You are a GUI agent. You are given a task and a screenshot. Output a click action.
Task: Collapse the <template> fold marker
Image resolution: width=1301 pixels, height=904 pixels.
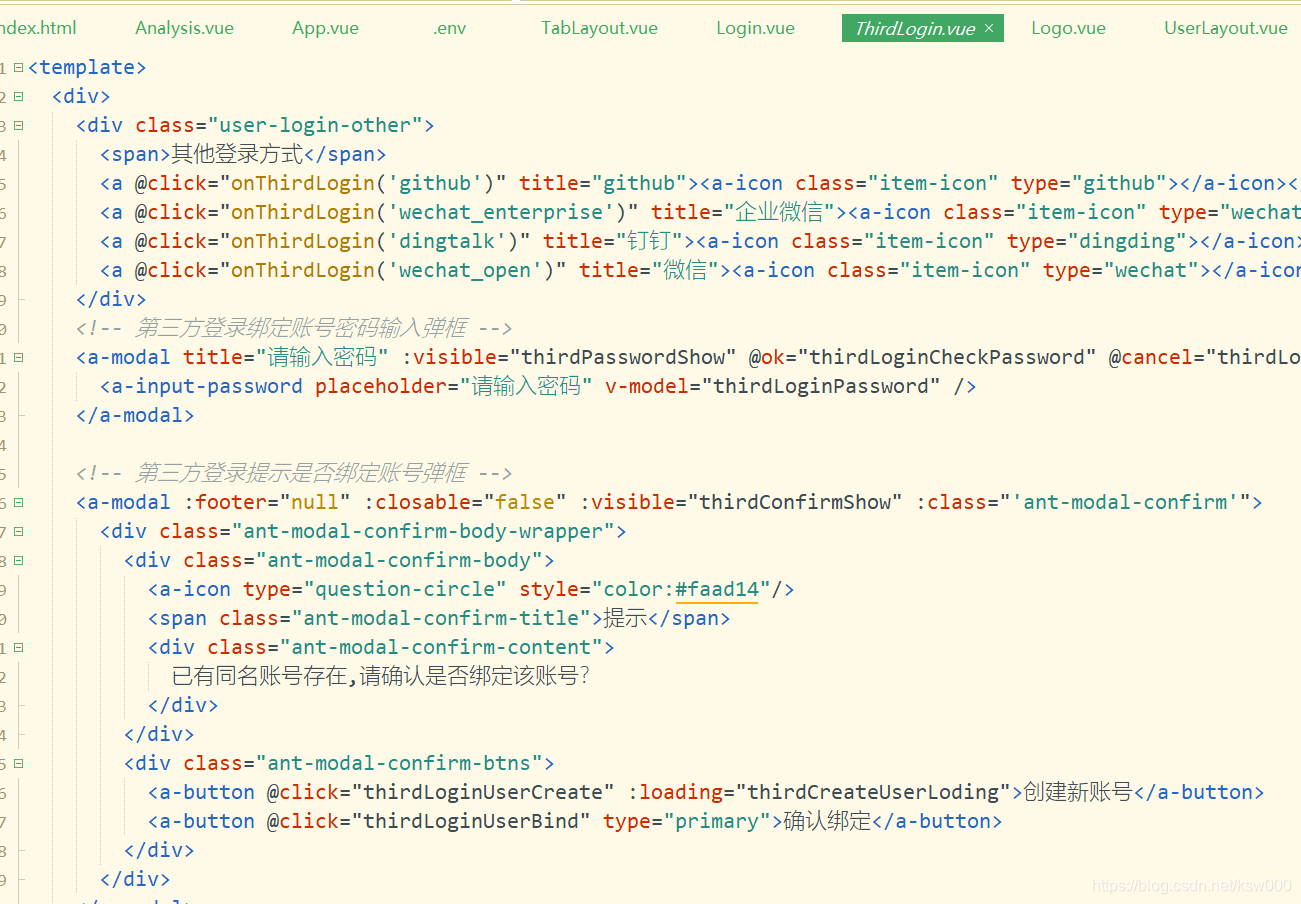click(x=19, y=68)
